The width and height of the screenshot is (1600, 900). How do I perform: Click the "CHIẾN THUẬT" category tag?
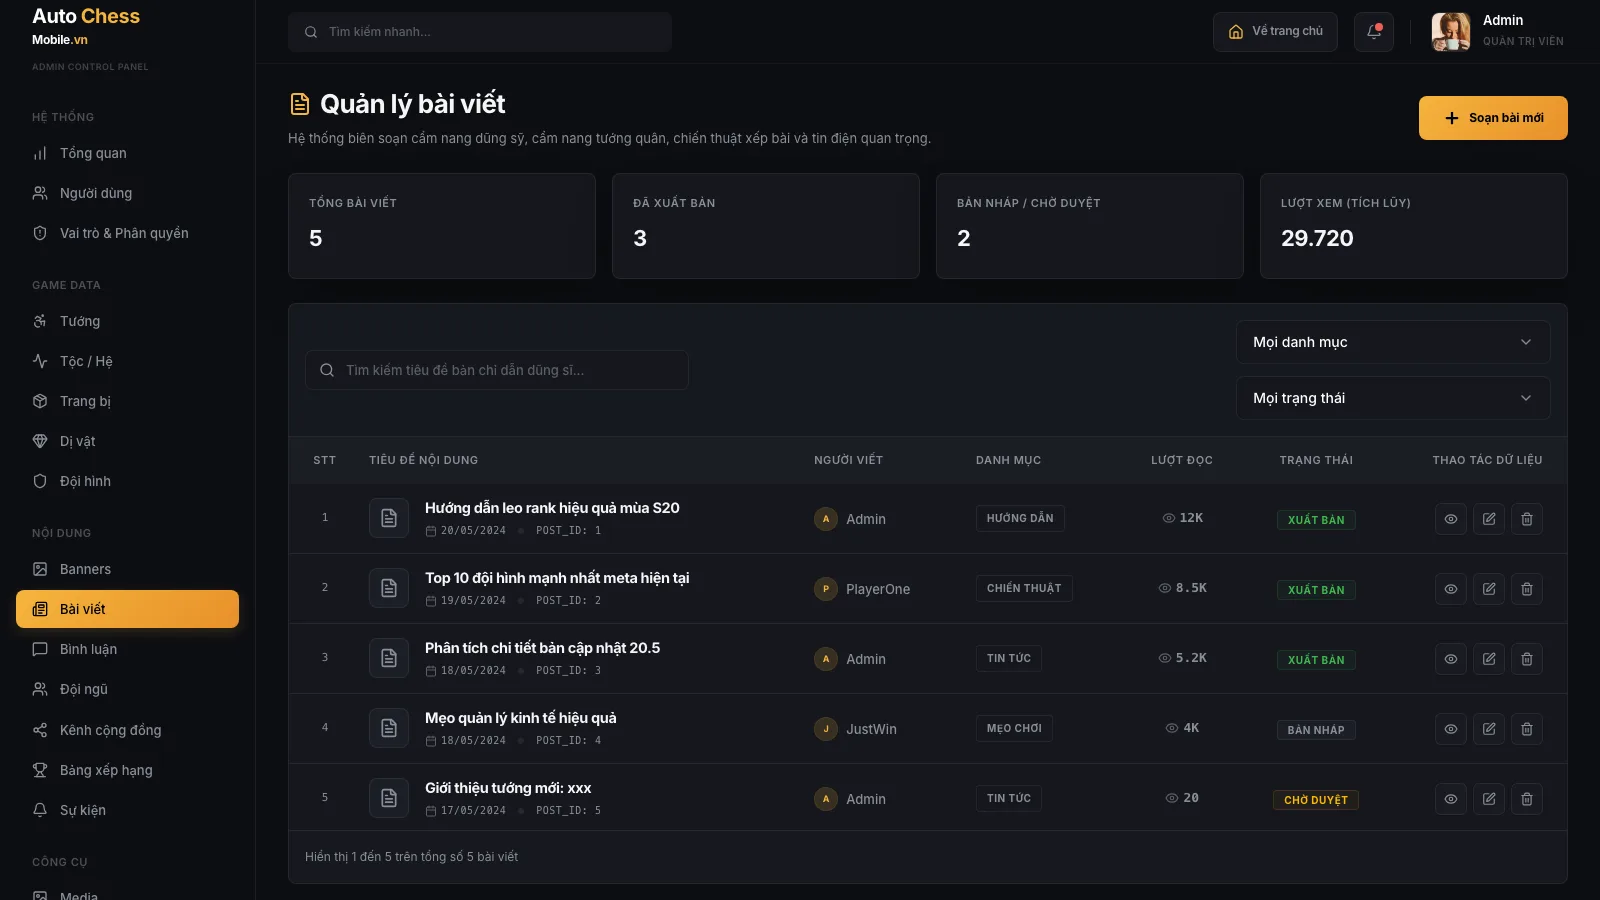click(1024, 588)
